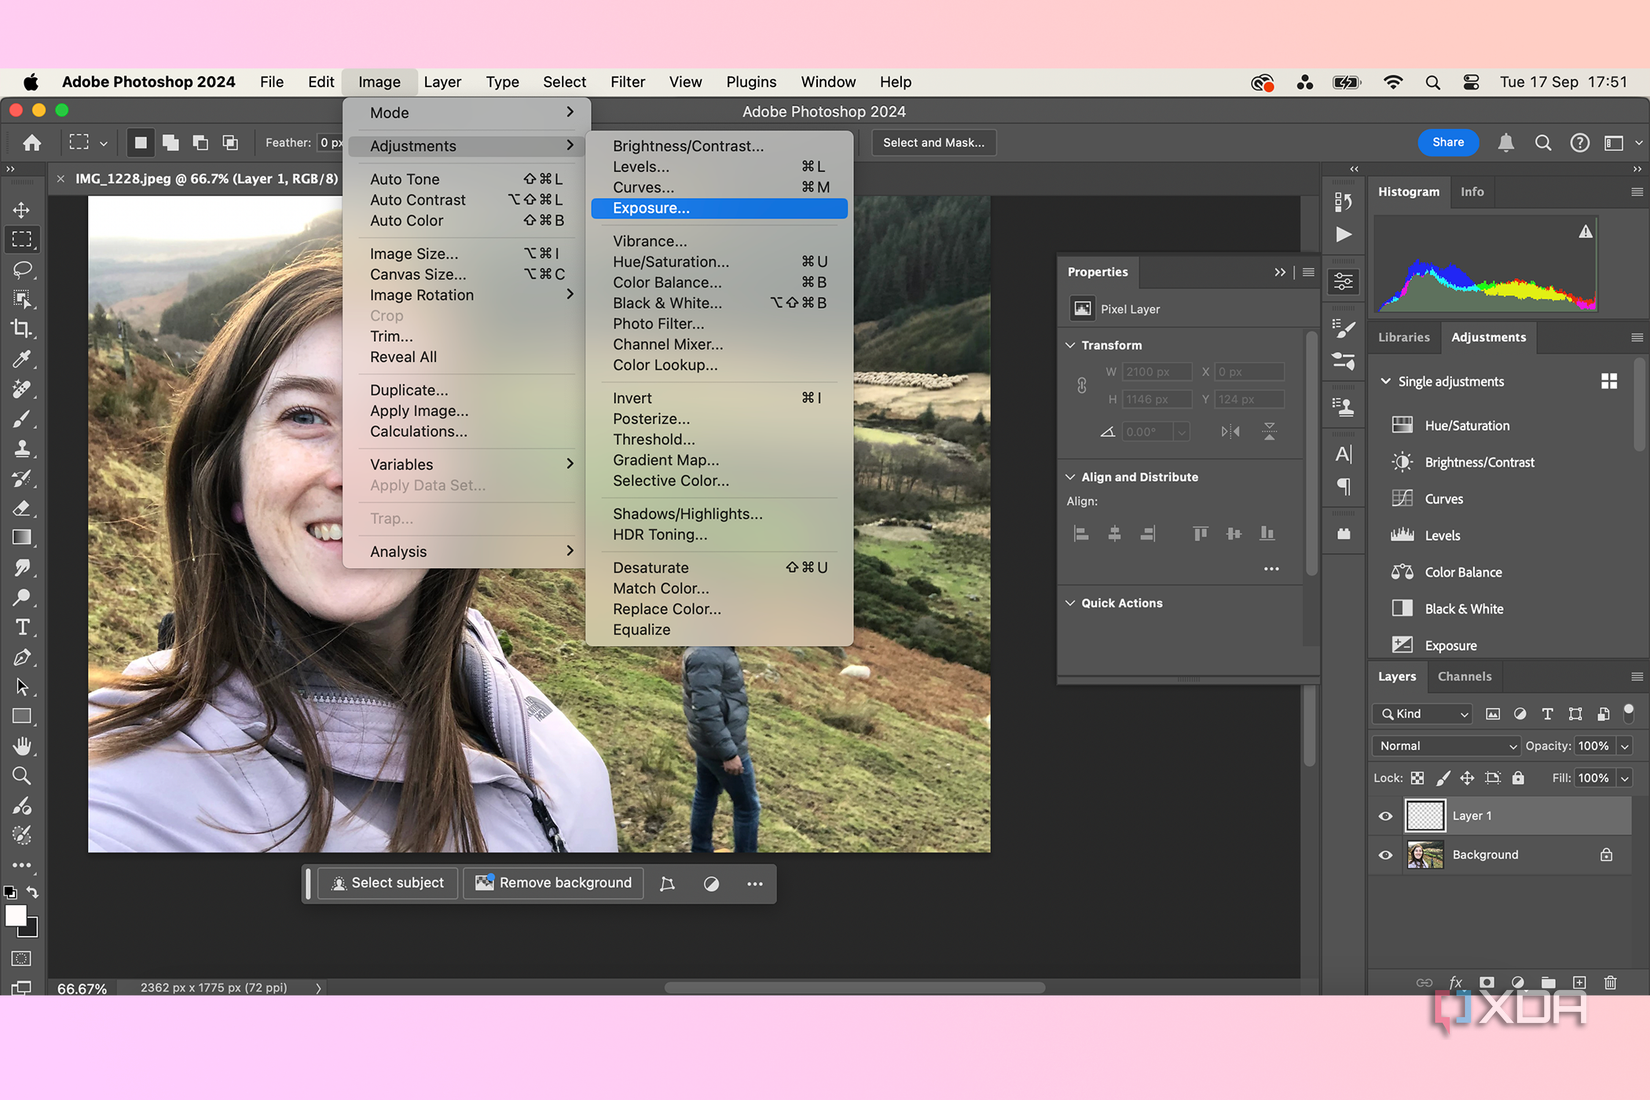
Task: Open the Curves adjustment from the Adjustments panel
Action: [x=1443, y=498]
